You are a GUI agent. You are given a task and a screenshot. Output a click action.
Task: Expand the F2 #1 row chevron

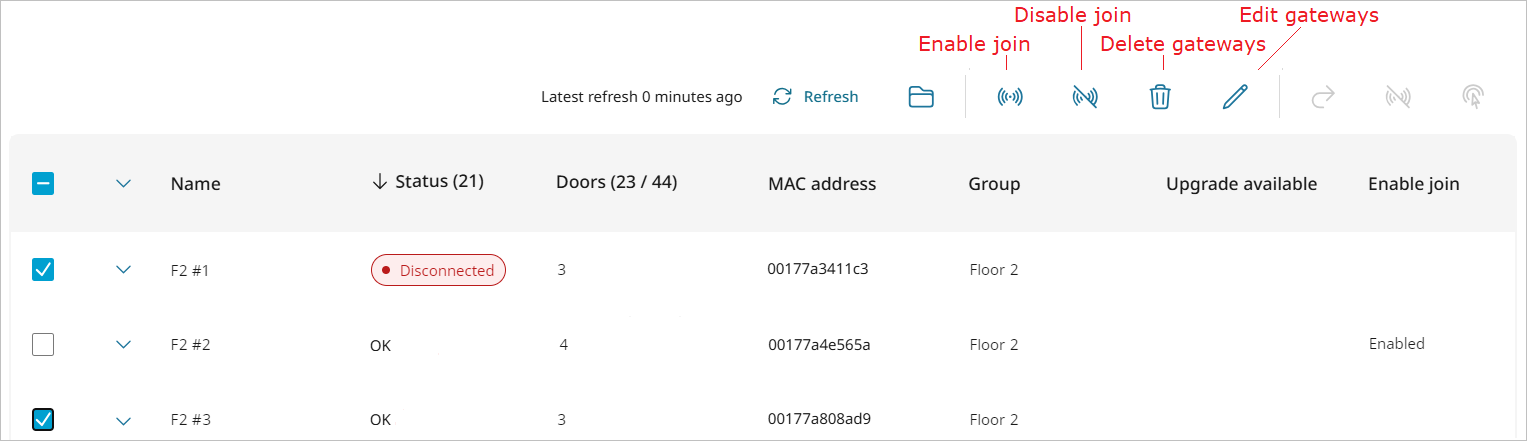pyautogui.click(x=124, y=270)
